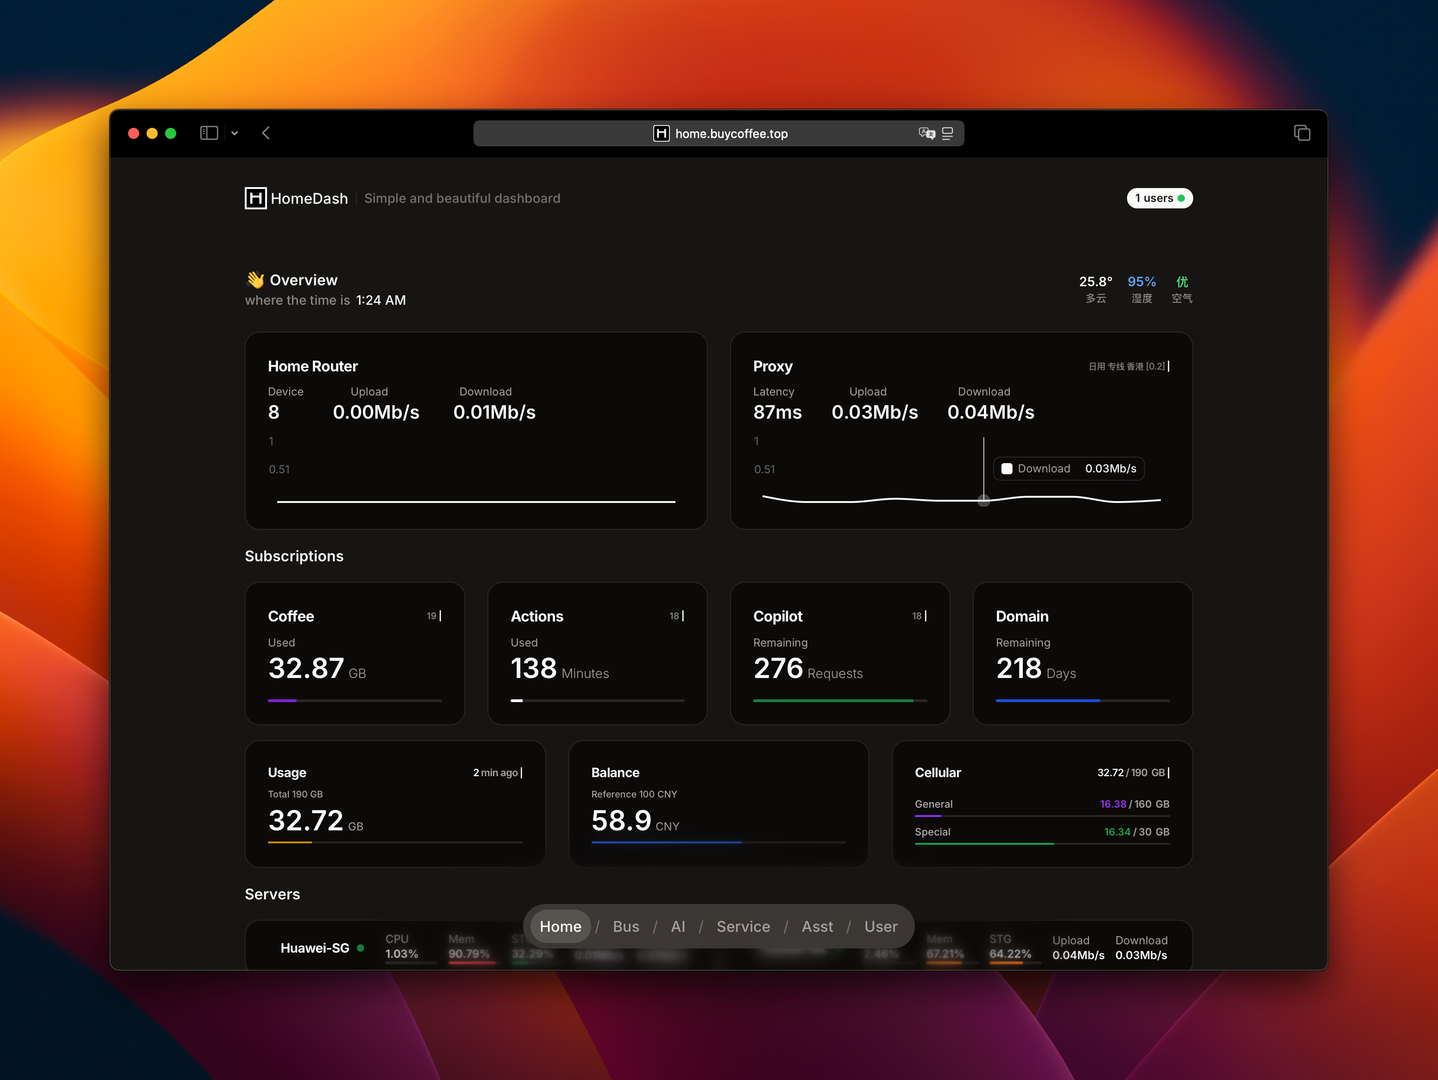Viewport: 1438px width, 1080px height.
Task: Click the HomeDash logo icon
Action: [x=254, y=198]
